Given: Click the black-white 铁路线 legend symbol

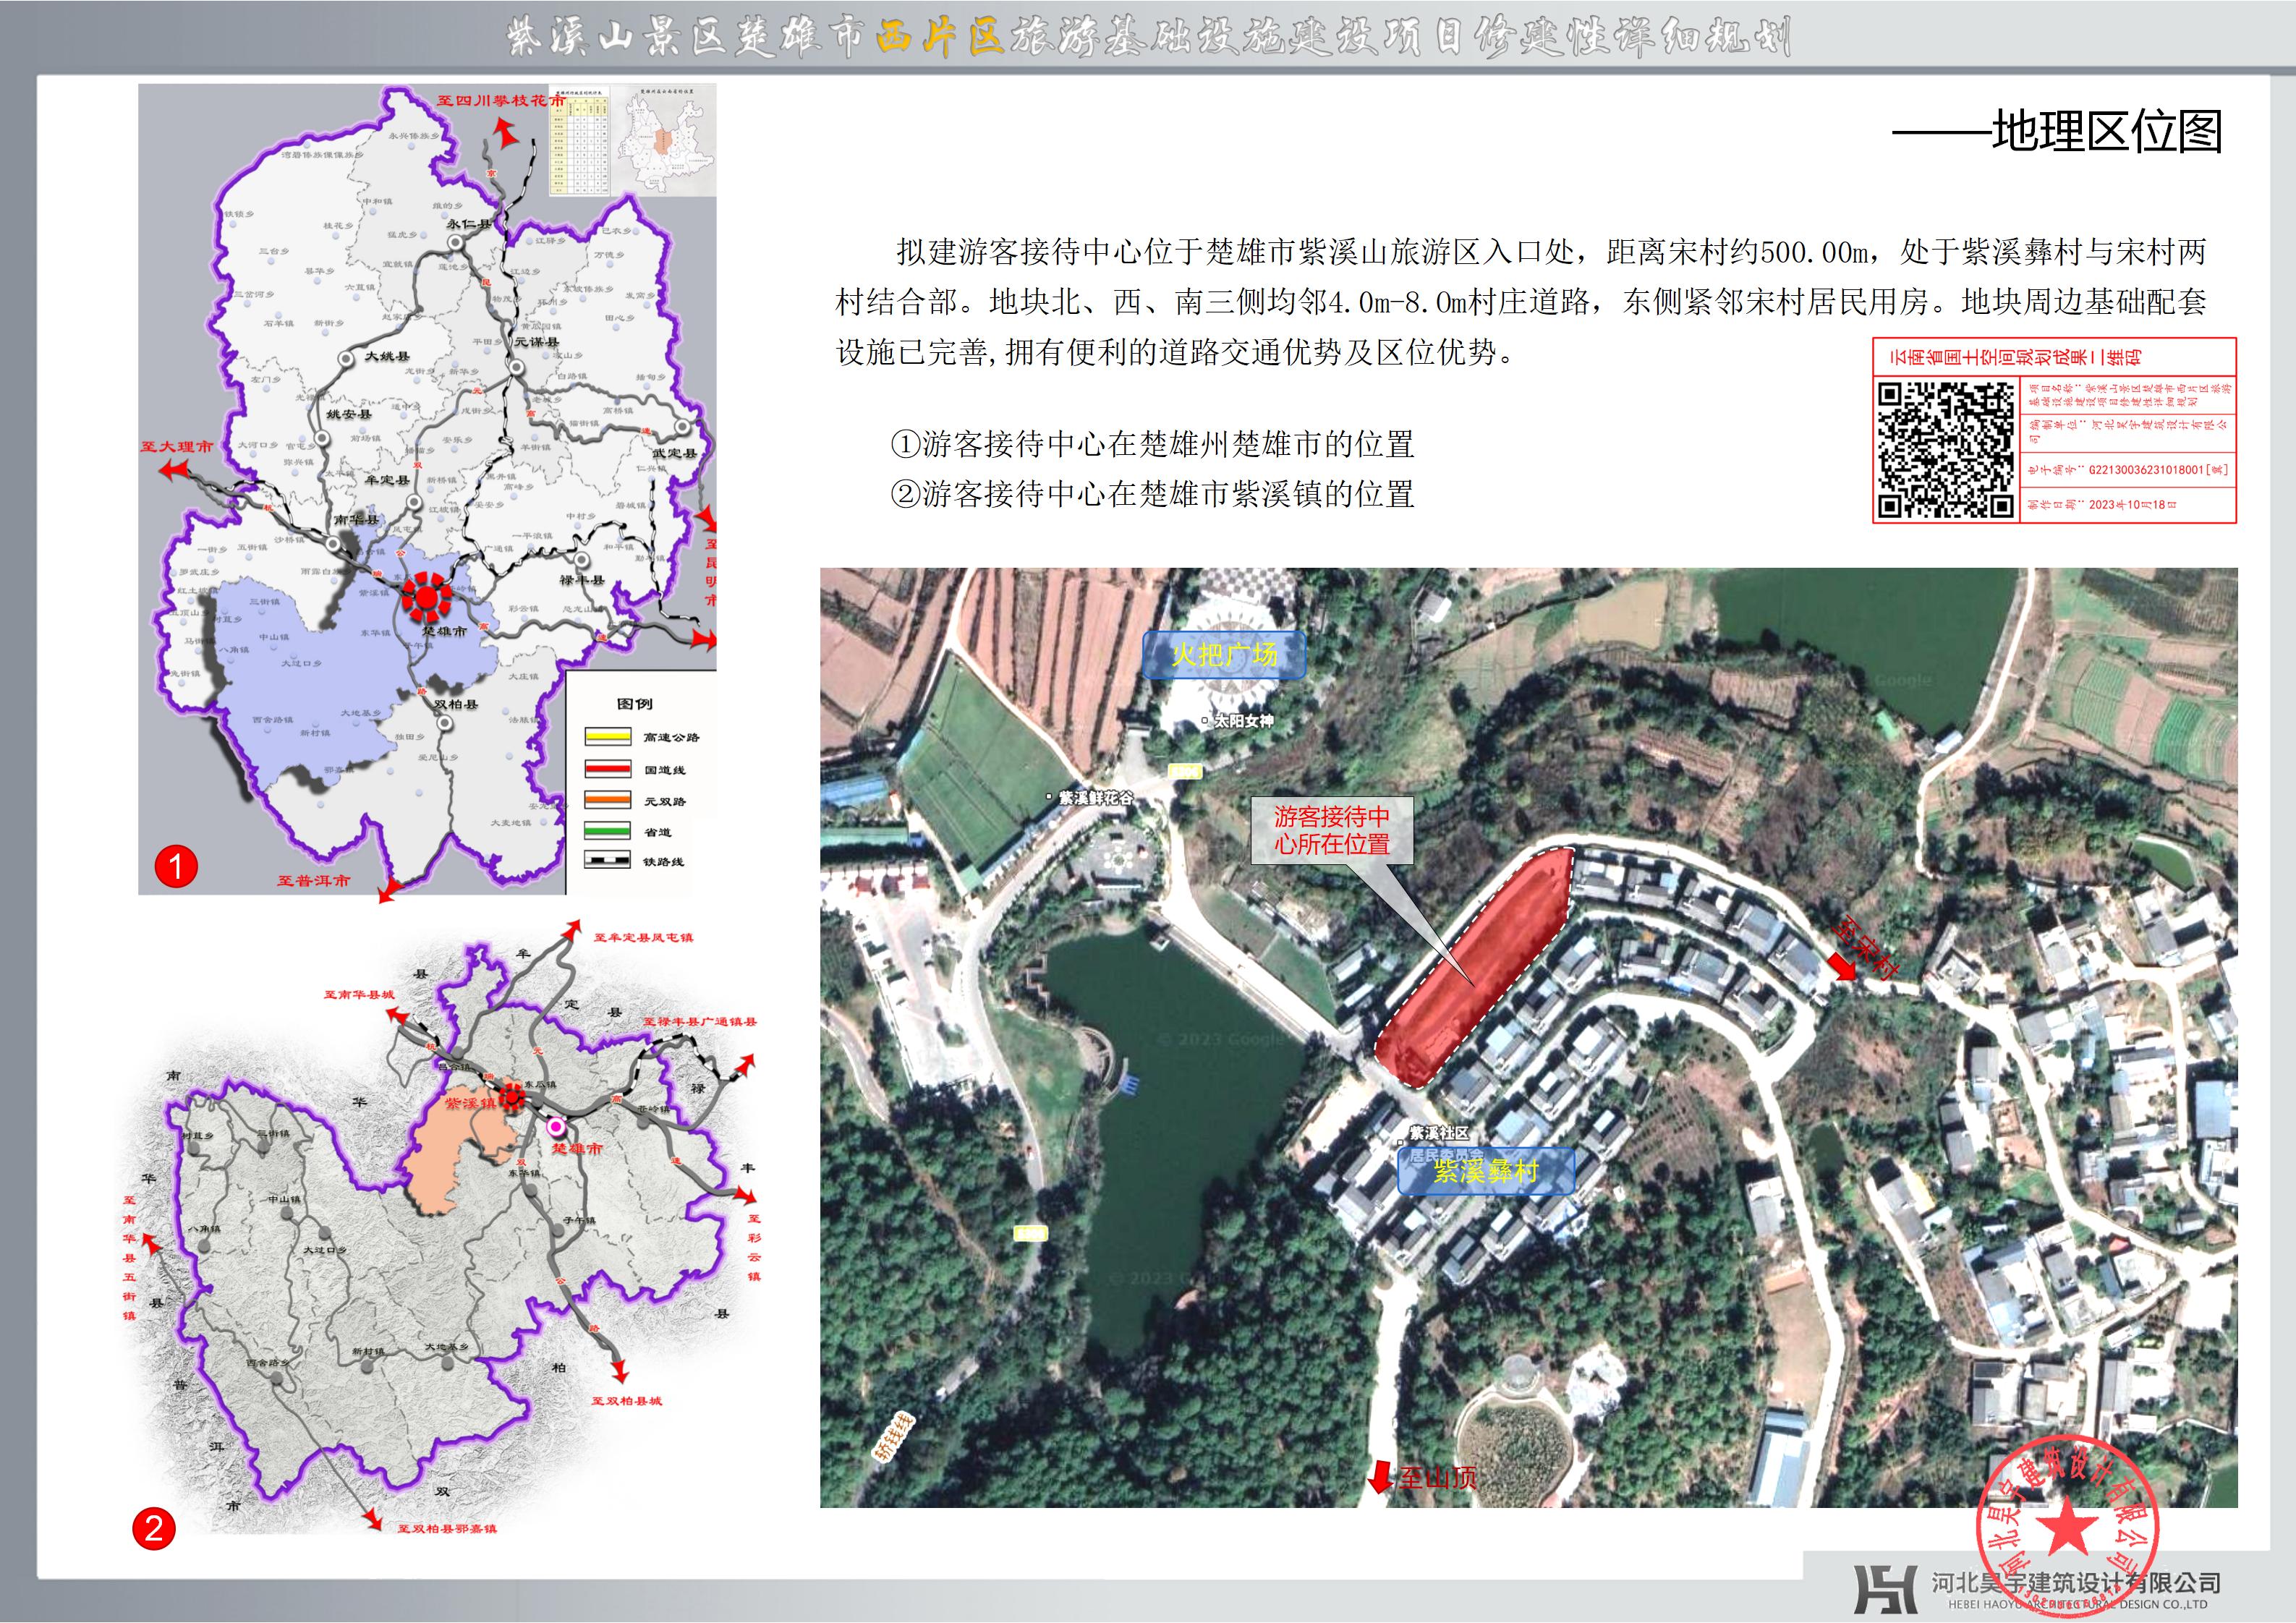Looking at the screenshot, I should click(607, 861).
